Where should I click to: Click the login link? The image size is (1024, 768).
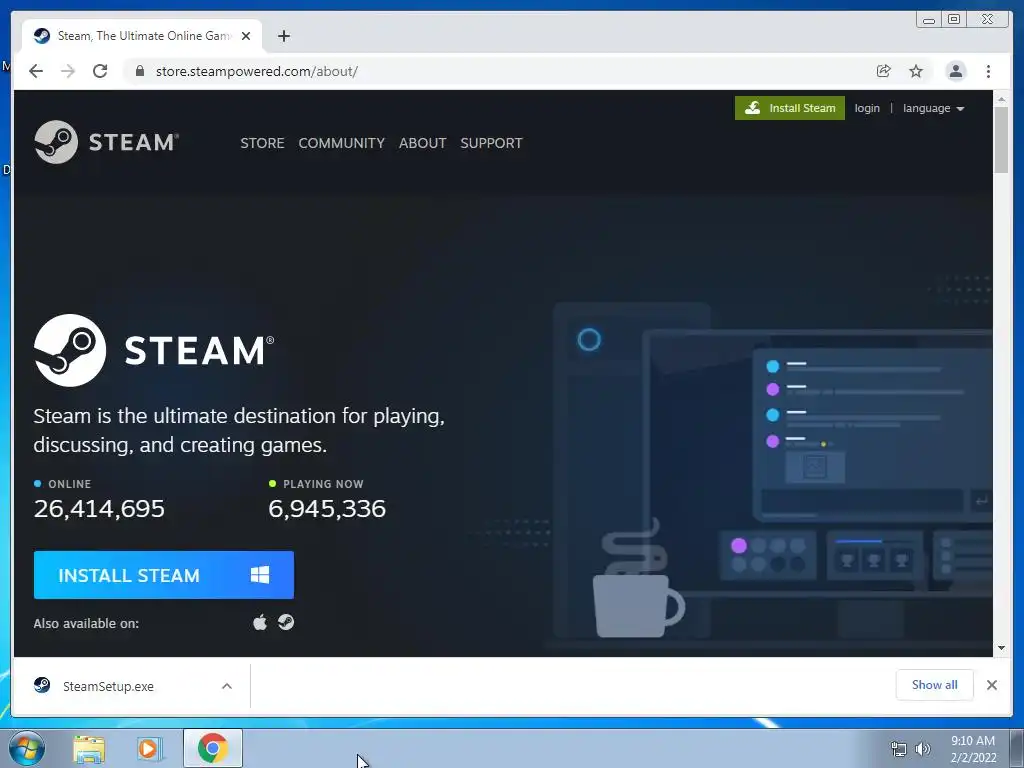(867, 108)
